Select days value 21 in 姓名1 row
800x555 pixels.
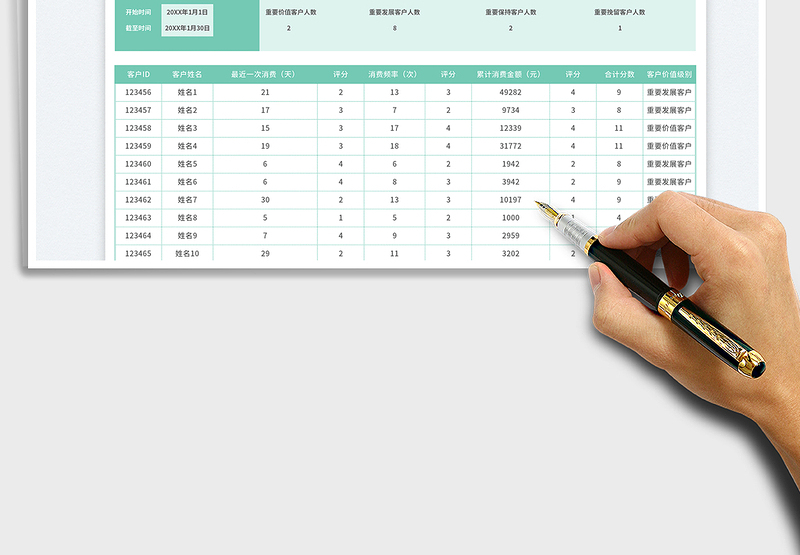coord(265,92)
